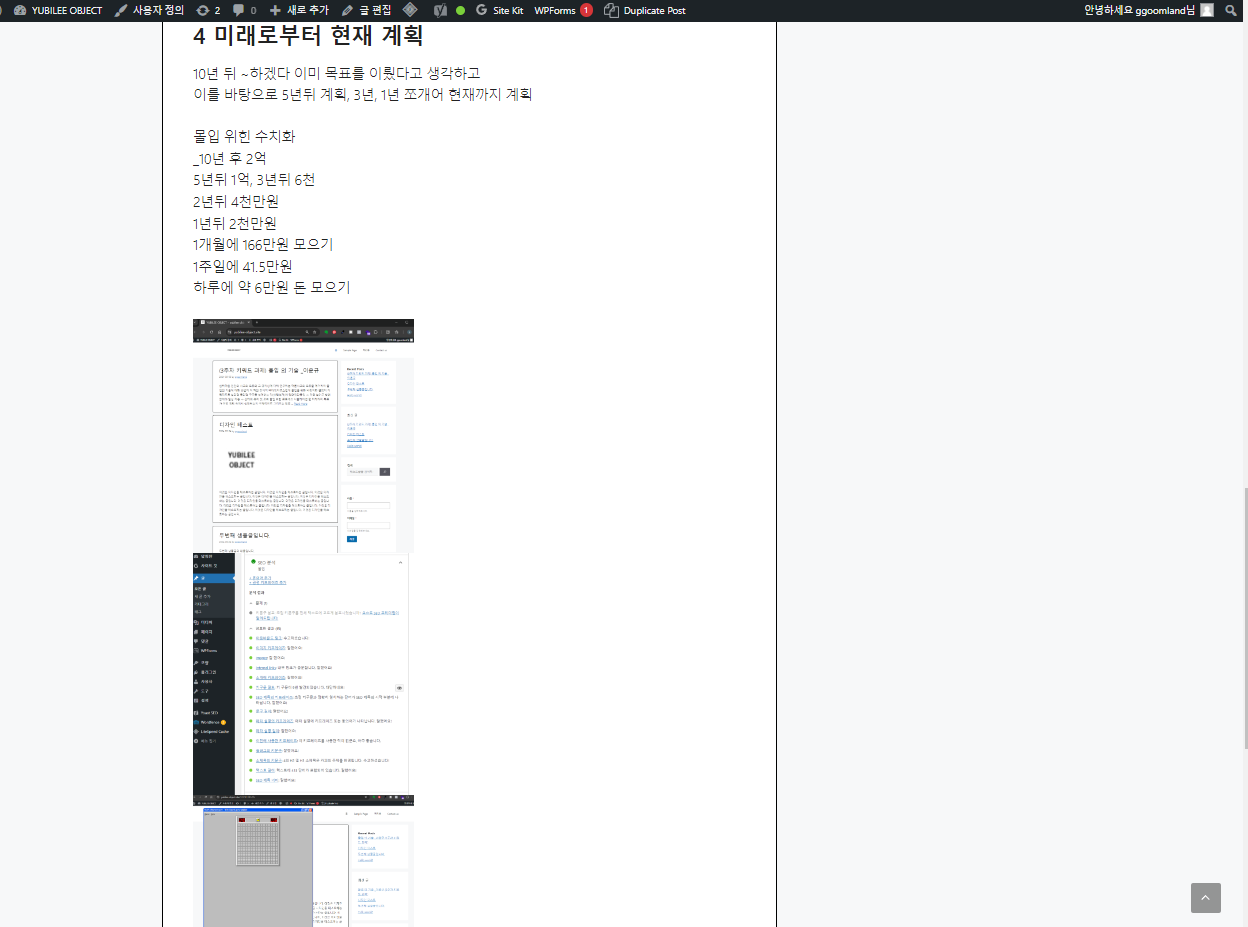Click 글 편집 (Edit Post) in admin bar
The width and height of the screenshot is (1248, 927).
(x=366, y=10)
